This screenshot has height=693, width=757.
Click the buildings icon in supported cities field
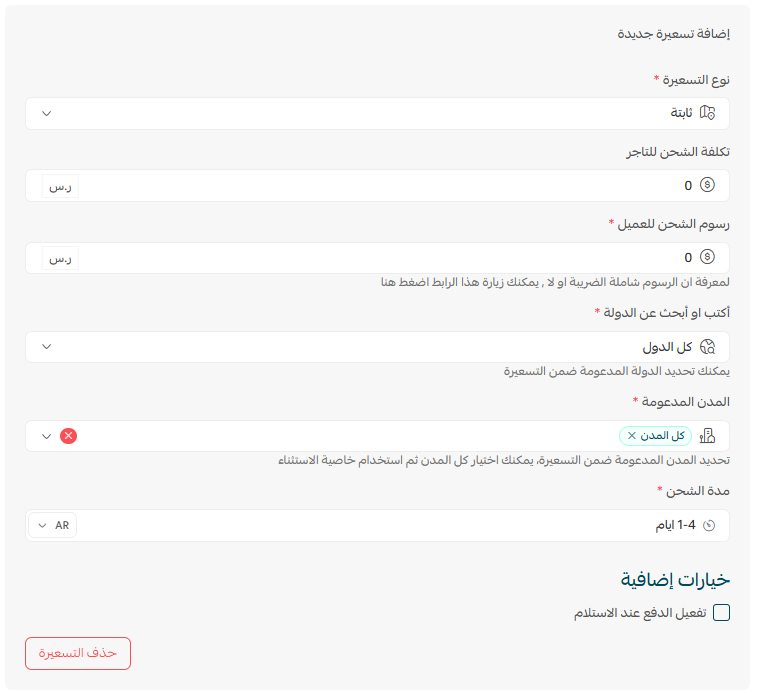(x=708, y=436)
